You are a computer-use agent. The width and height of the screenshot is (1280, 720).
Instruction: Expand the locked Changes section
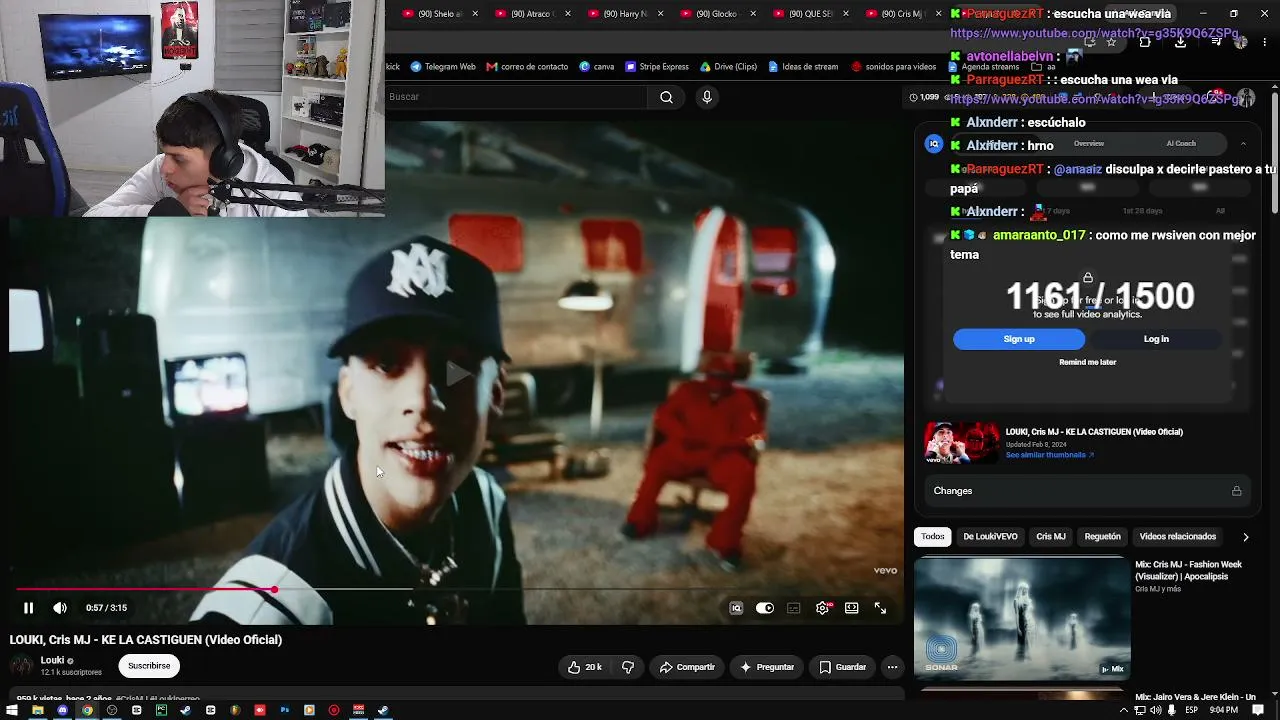pyautogui.click(x=1087, y=491)
